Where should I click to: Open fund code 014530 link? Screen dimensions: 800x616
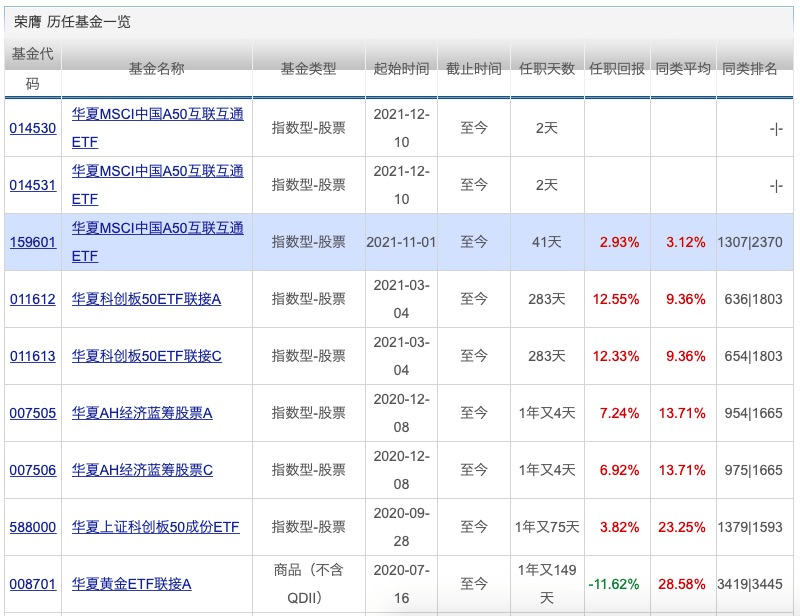[32, 128]
